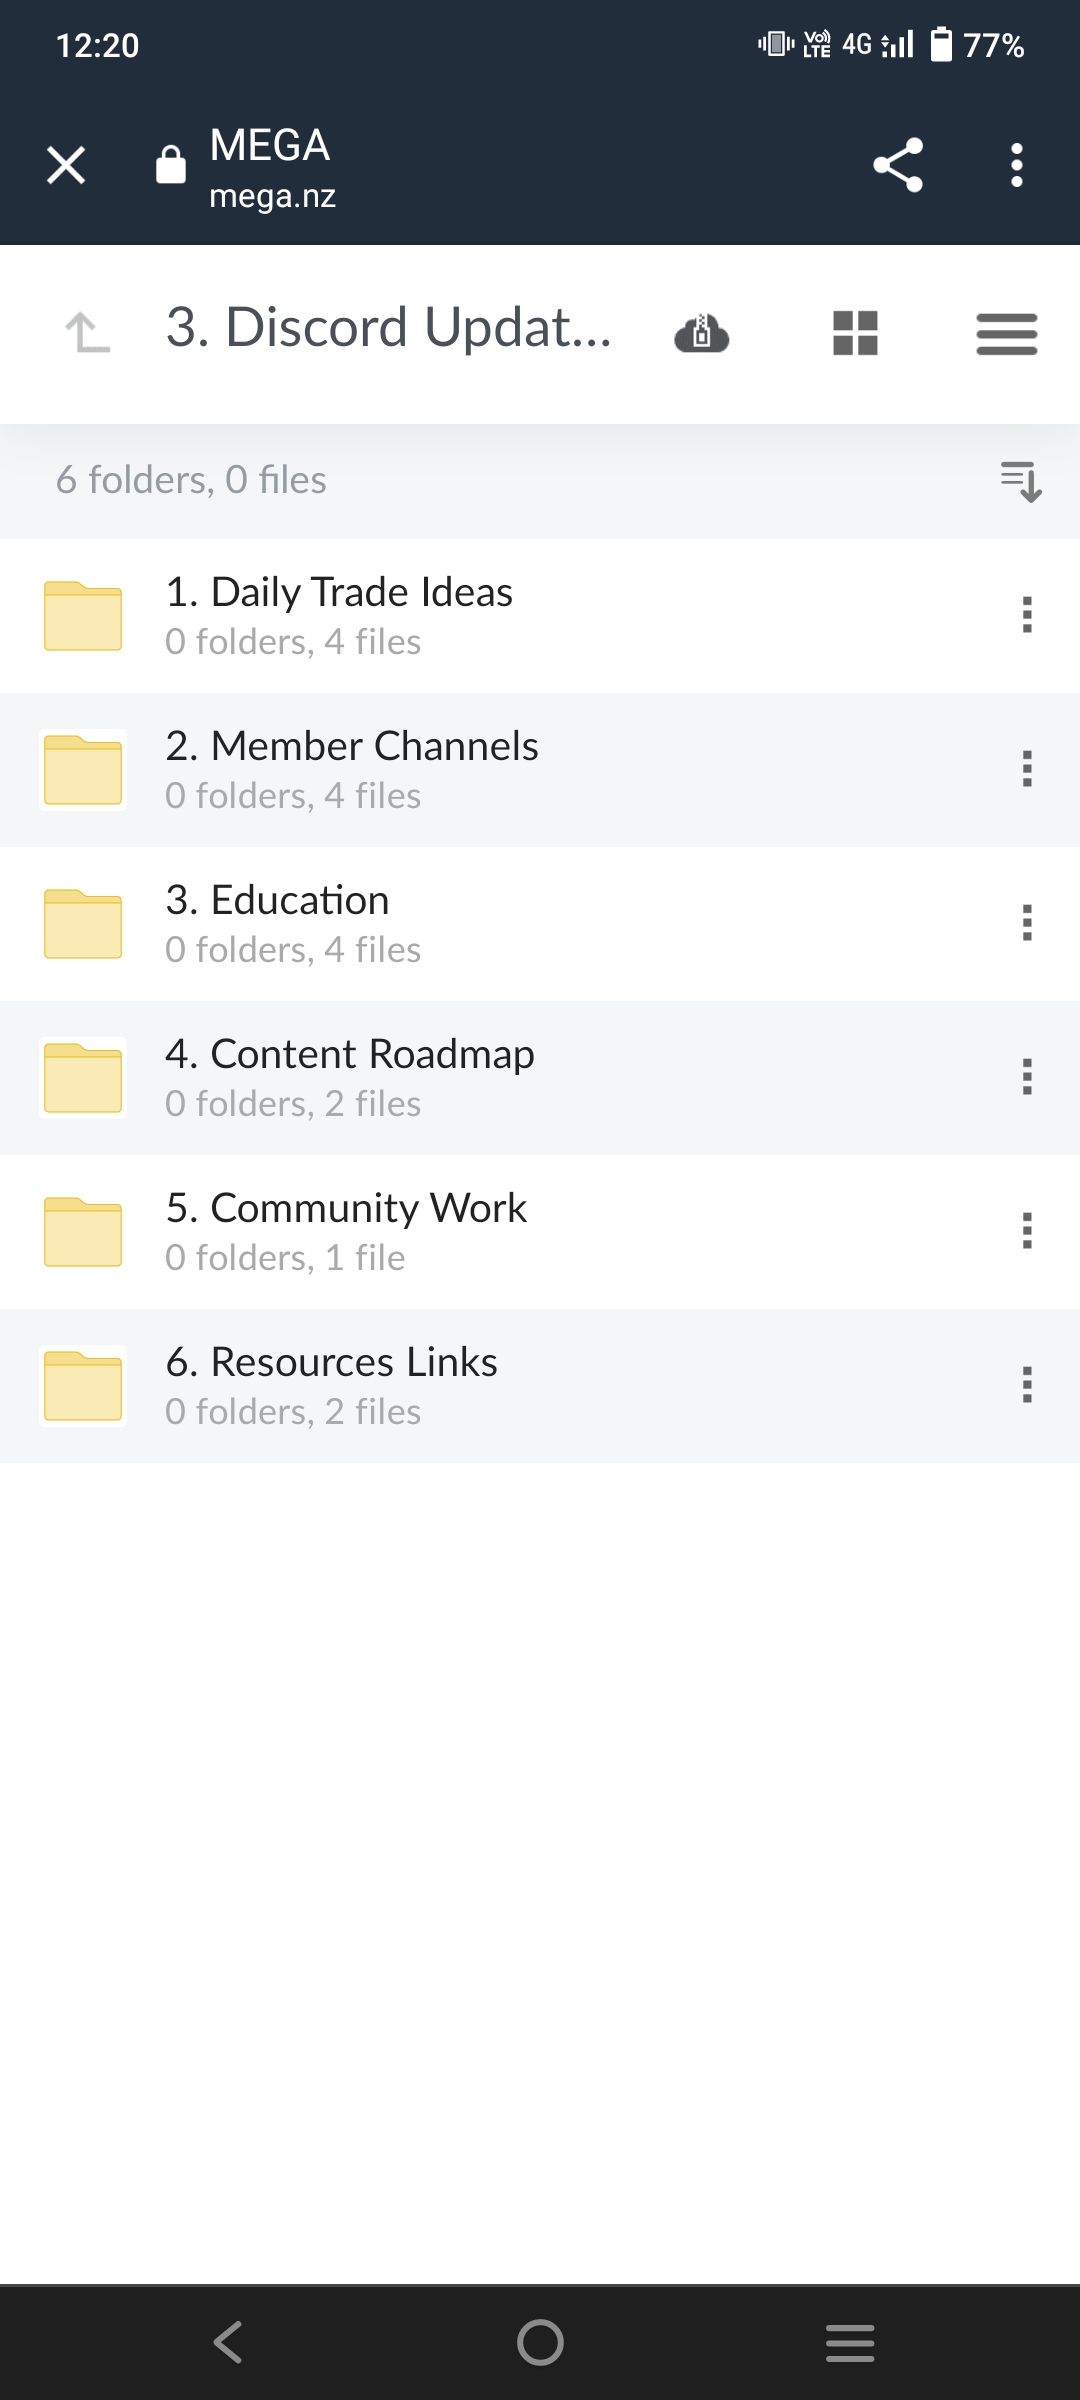Show options for Member Channels folder
Image resolution: width=1080 pixels, height=2400 pixels.
point(1026,769)
